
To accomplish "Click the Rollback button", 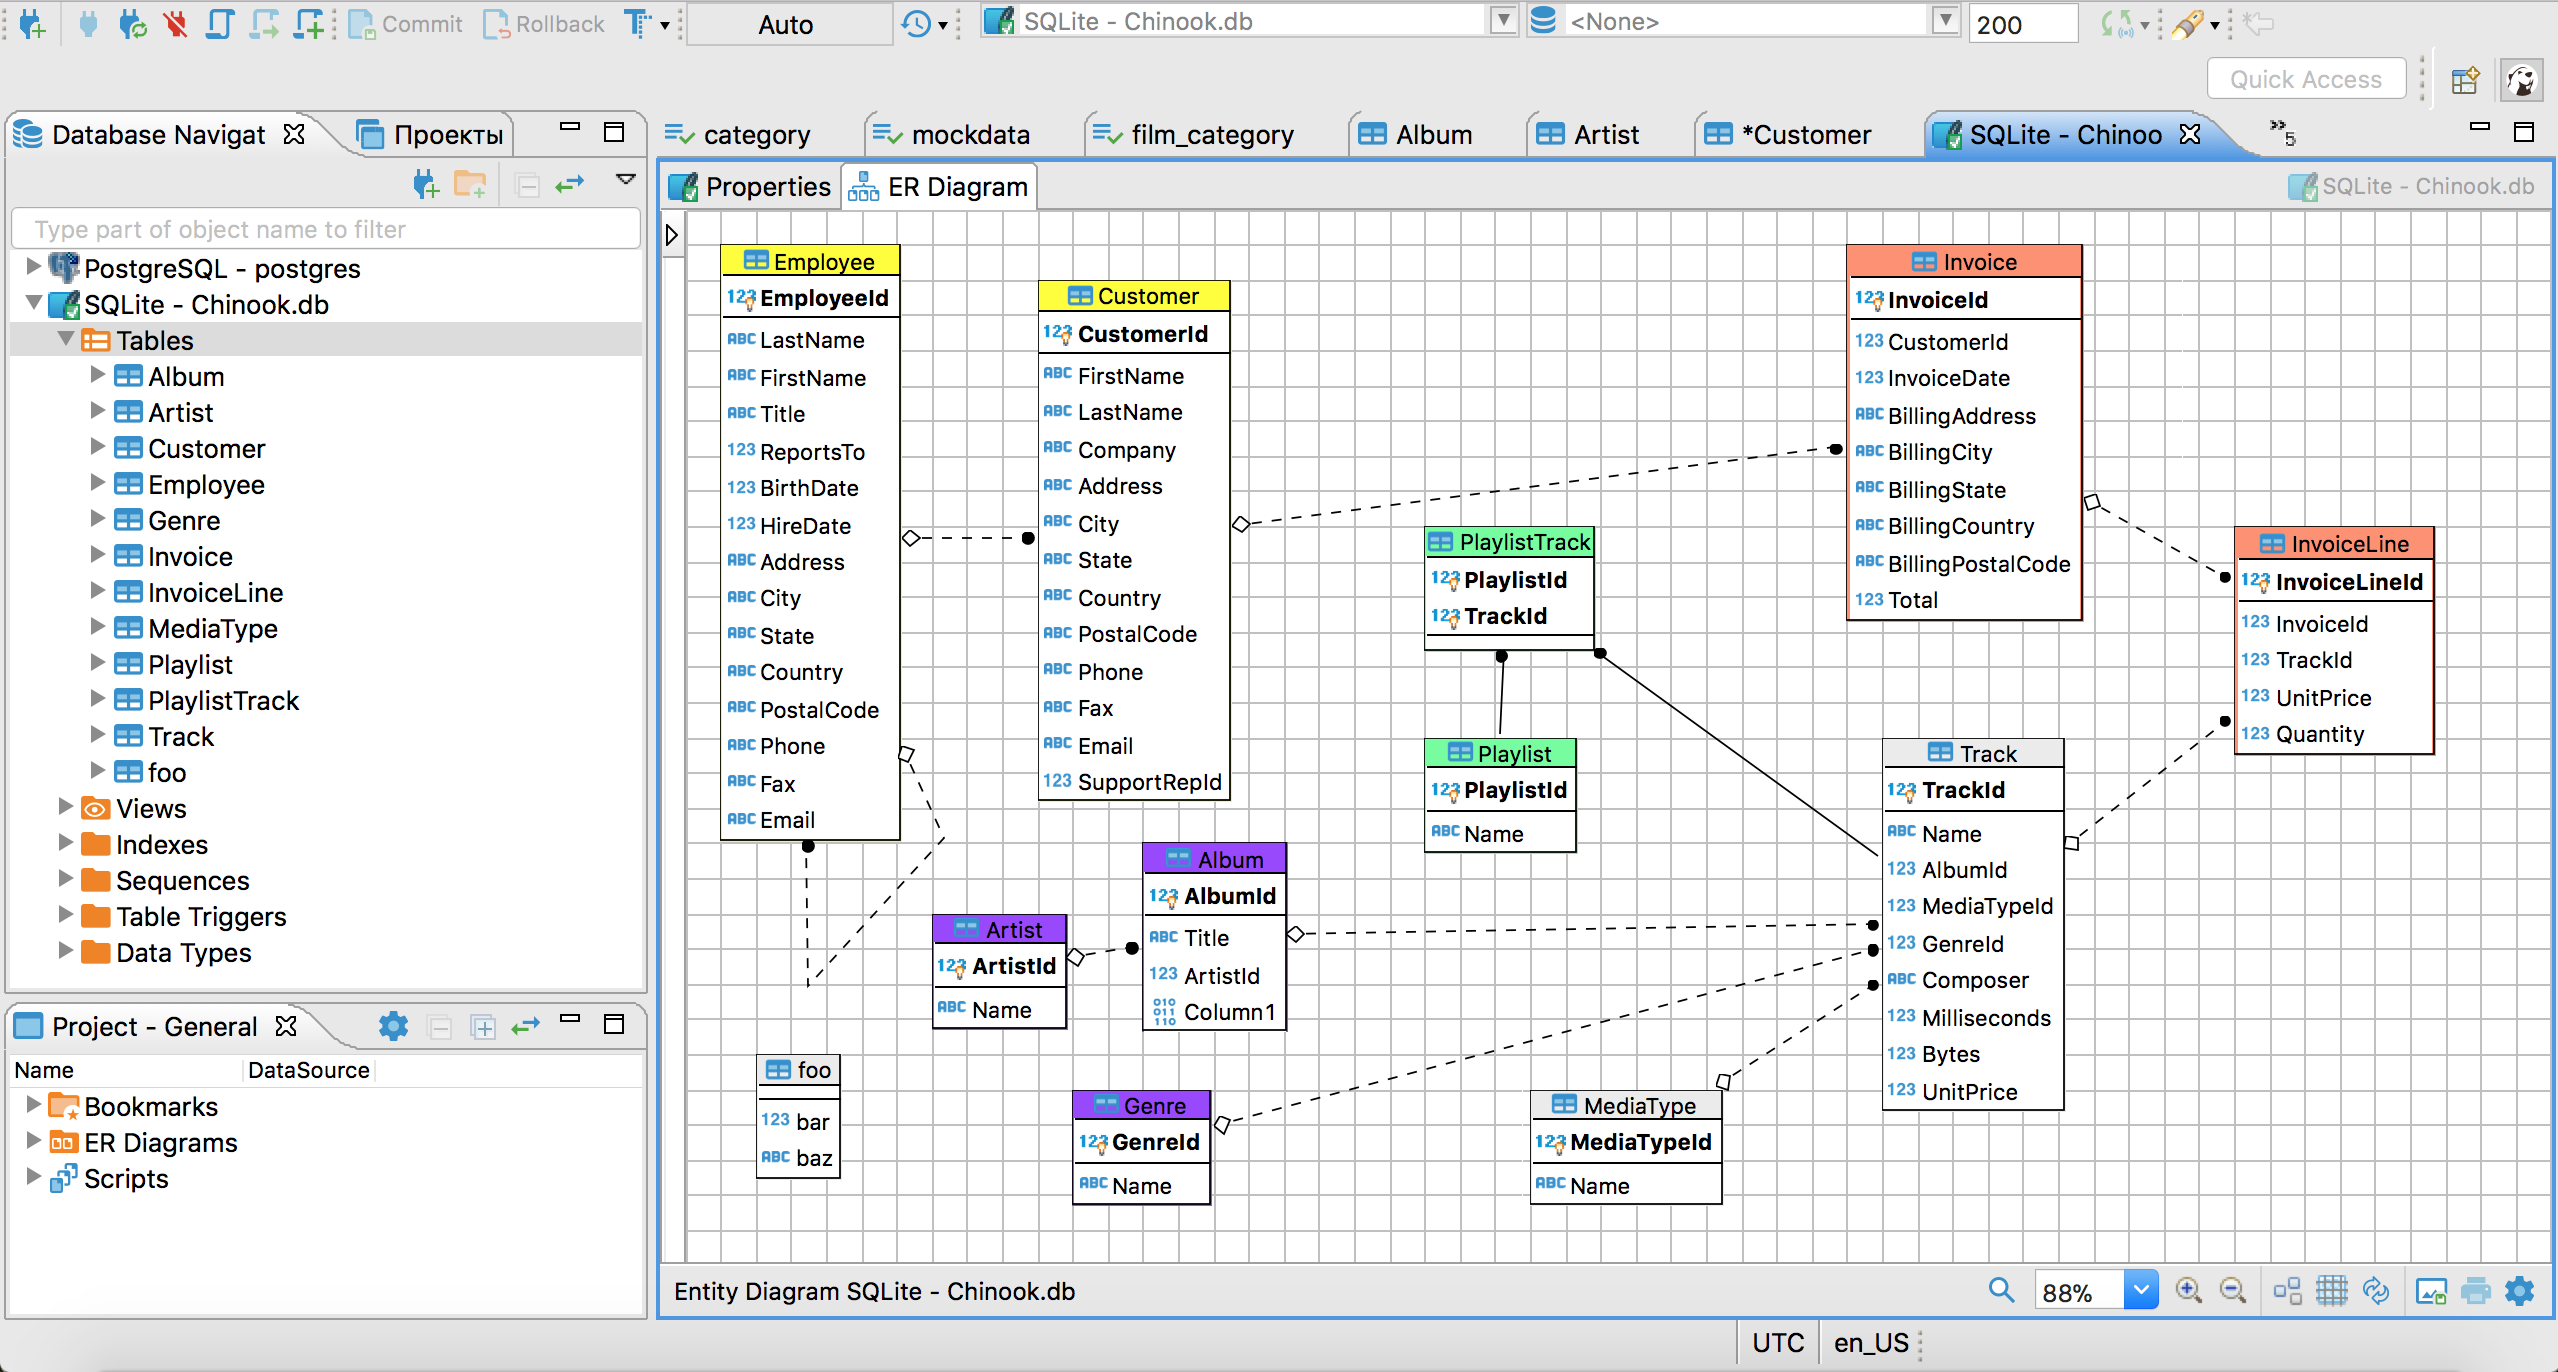I will click(550, 22).
